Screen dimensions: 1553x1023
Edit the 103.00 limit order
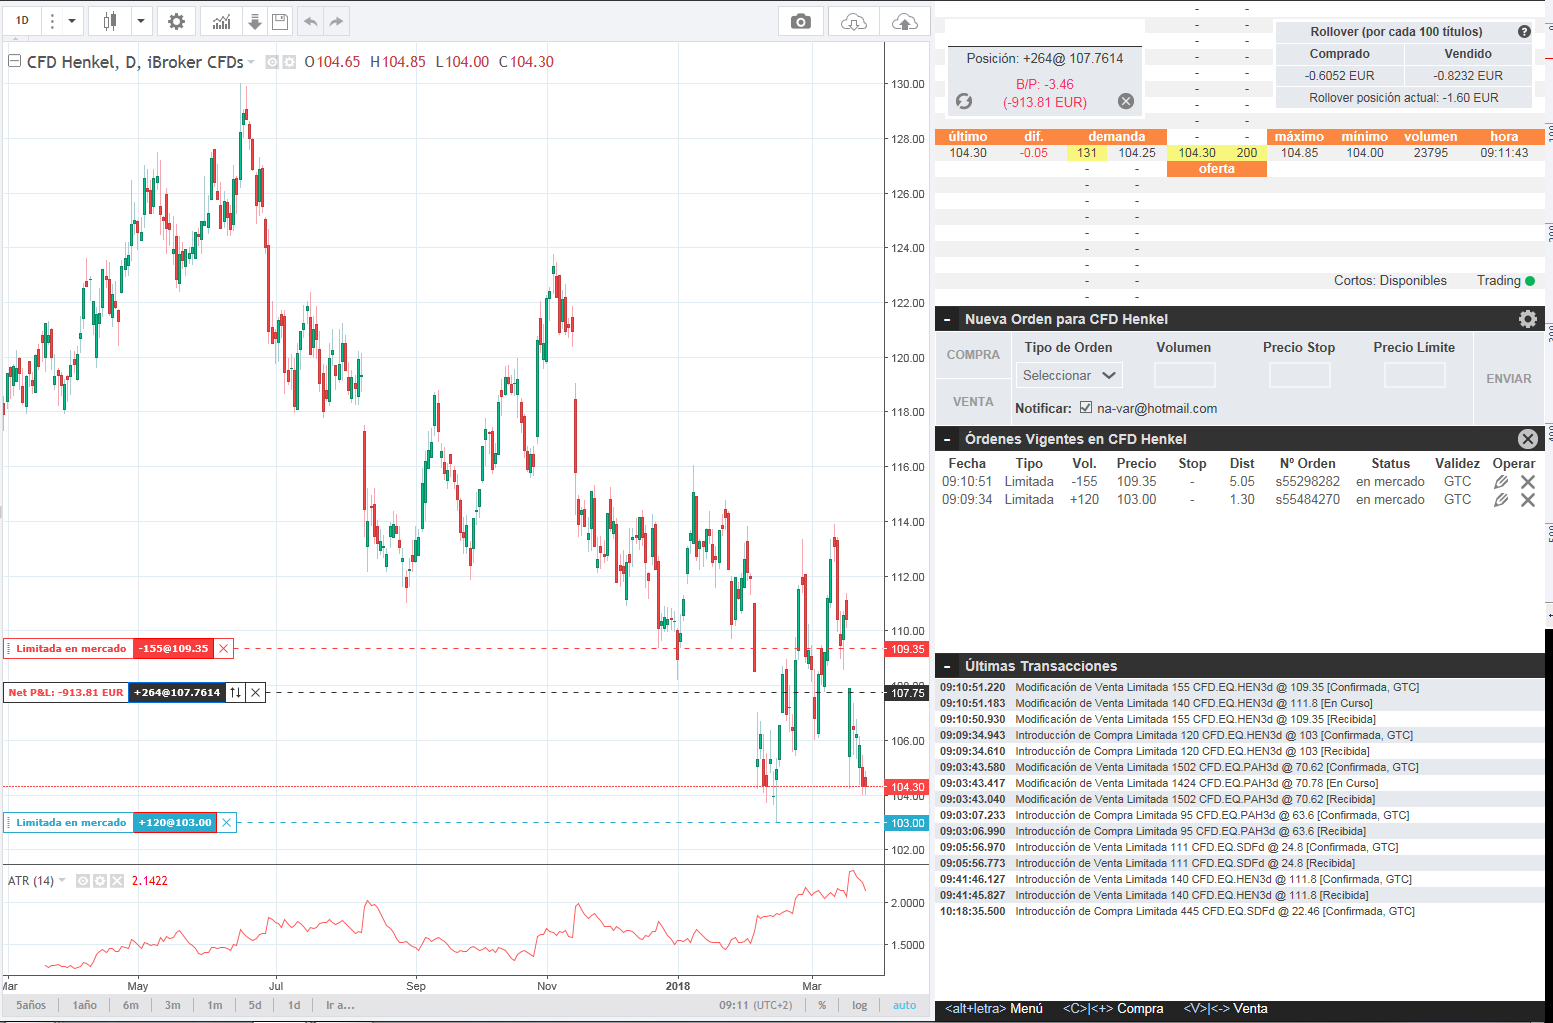click(x=1501, y=500)
